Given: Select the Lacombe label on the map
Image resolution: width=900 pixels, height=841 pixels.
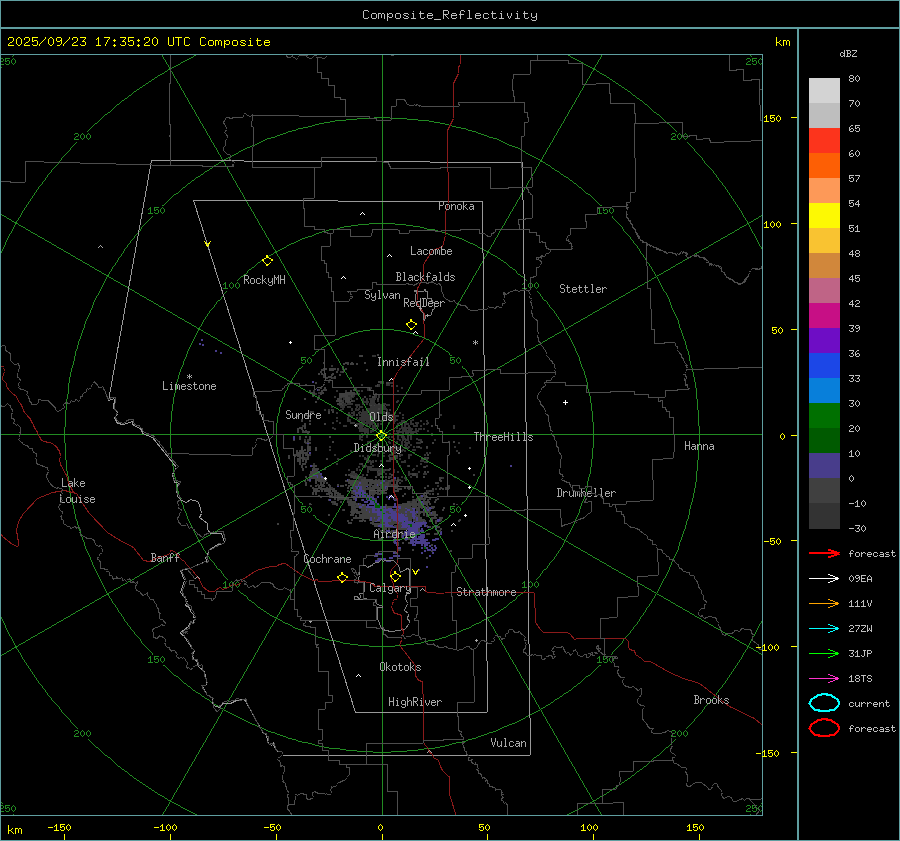Looking at the screenshot, I should click(431, 251).
